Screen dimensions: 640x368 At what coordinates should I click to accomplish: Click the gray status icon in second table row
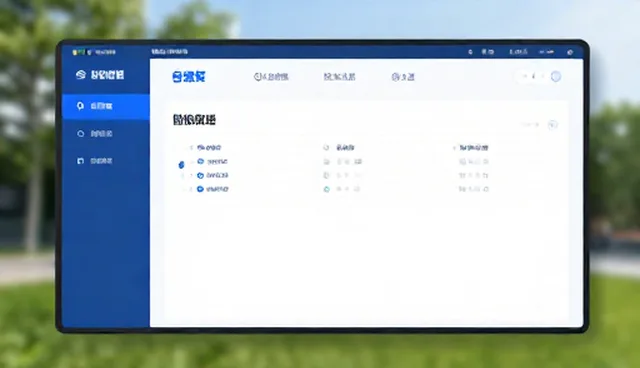click(326, 175)
